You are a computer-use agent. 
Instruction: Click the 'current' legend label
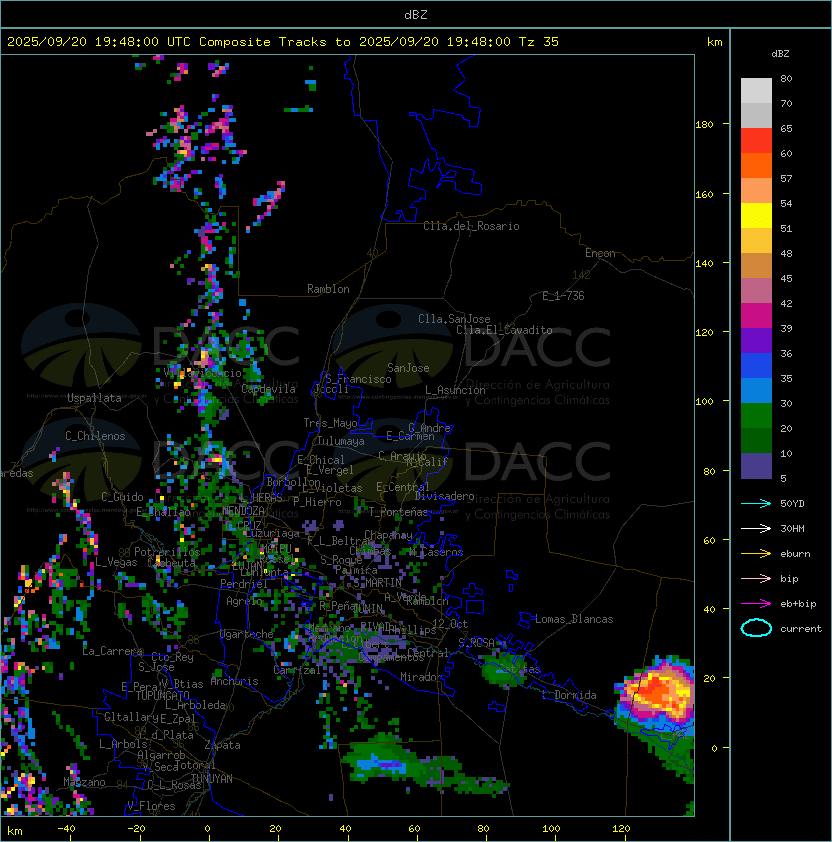pos(801,629)
